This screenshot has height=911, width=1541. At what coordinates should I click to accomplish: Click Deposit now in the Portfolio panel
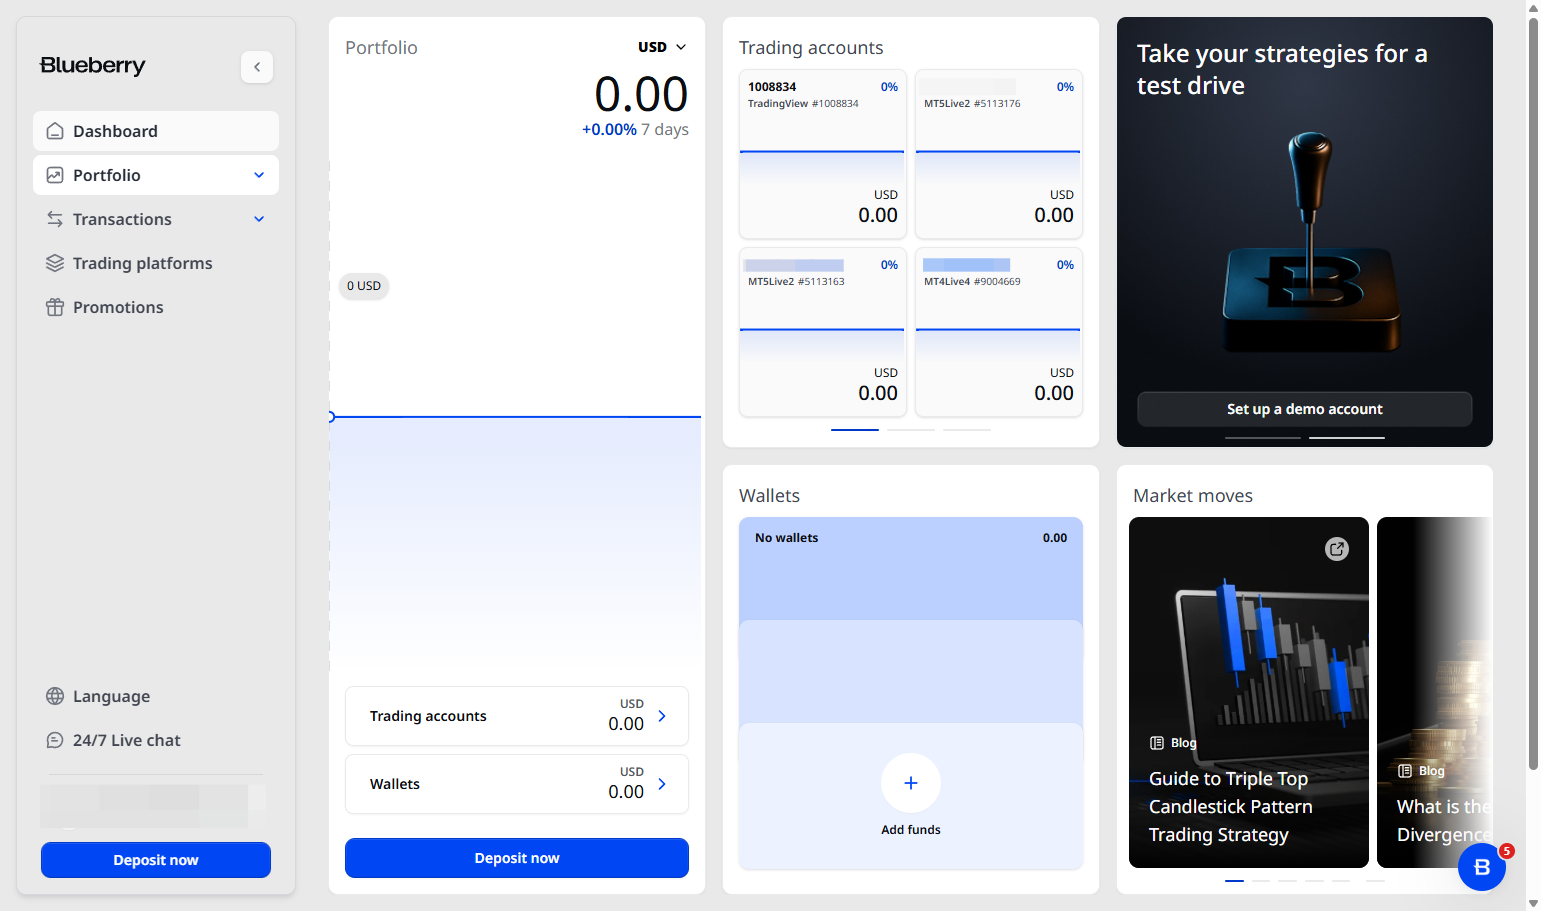[517, 858]
